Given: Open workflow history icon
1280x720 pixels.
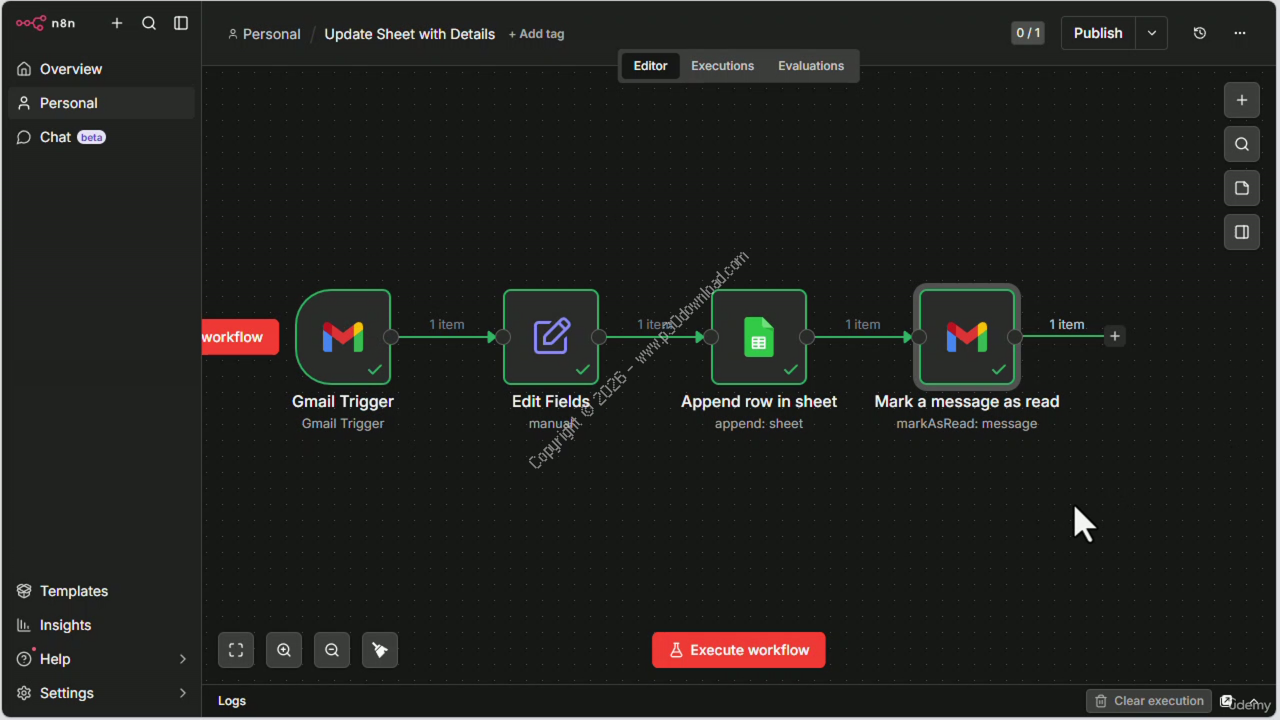Looking at the screenshot, I should pyautogui.click(x=1200, y=33).
